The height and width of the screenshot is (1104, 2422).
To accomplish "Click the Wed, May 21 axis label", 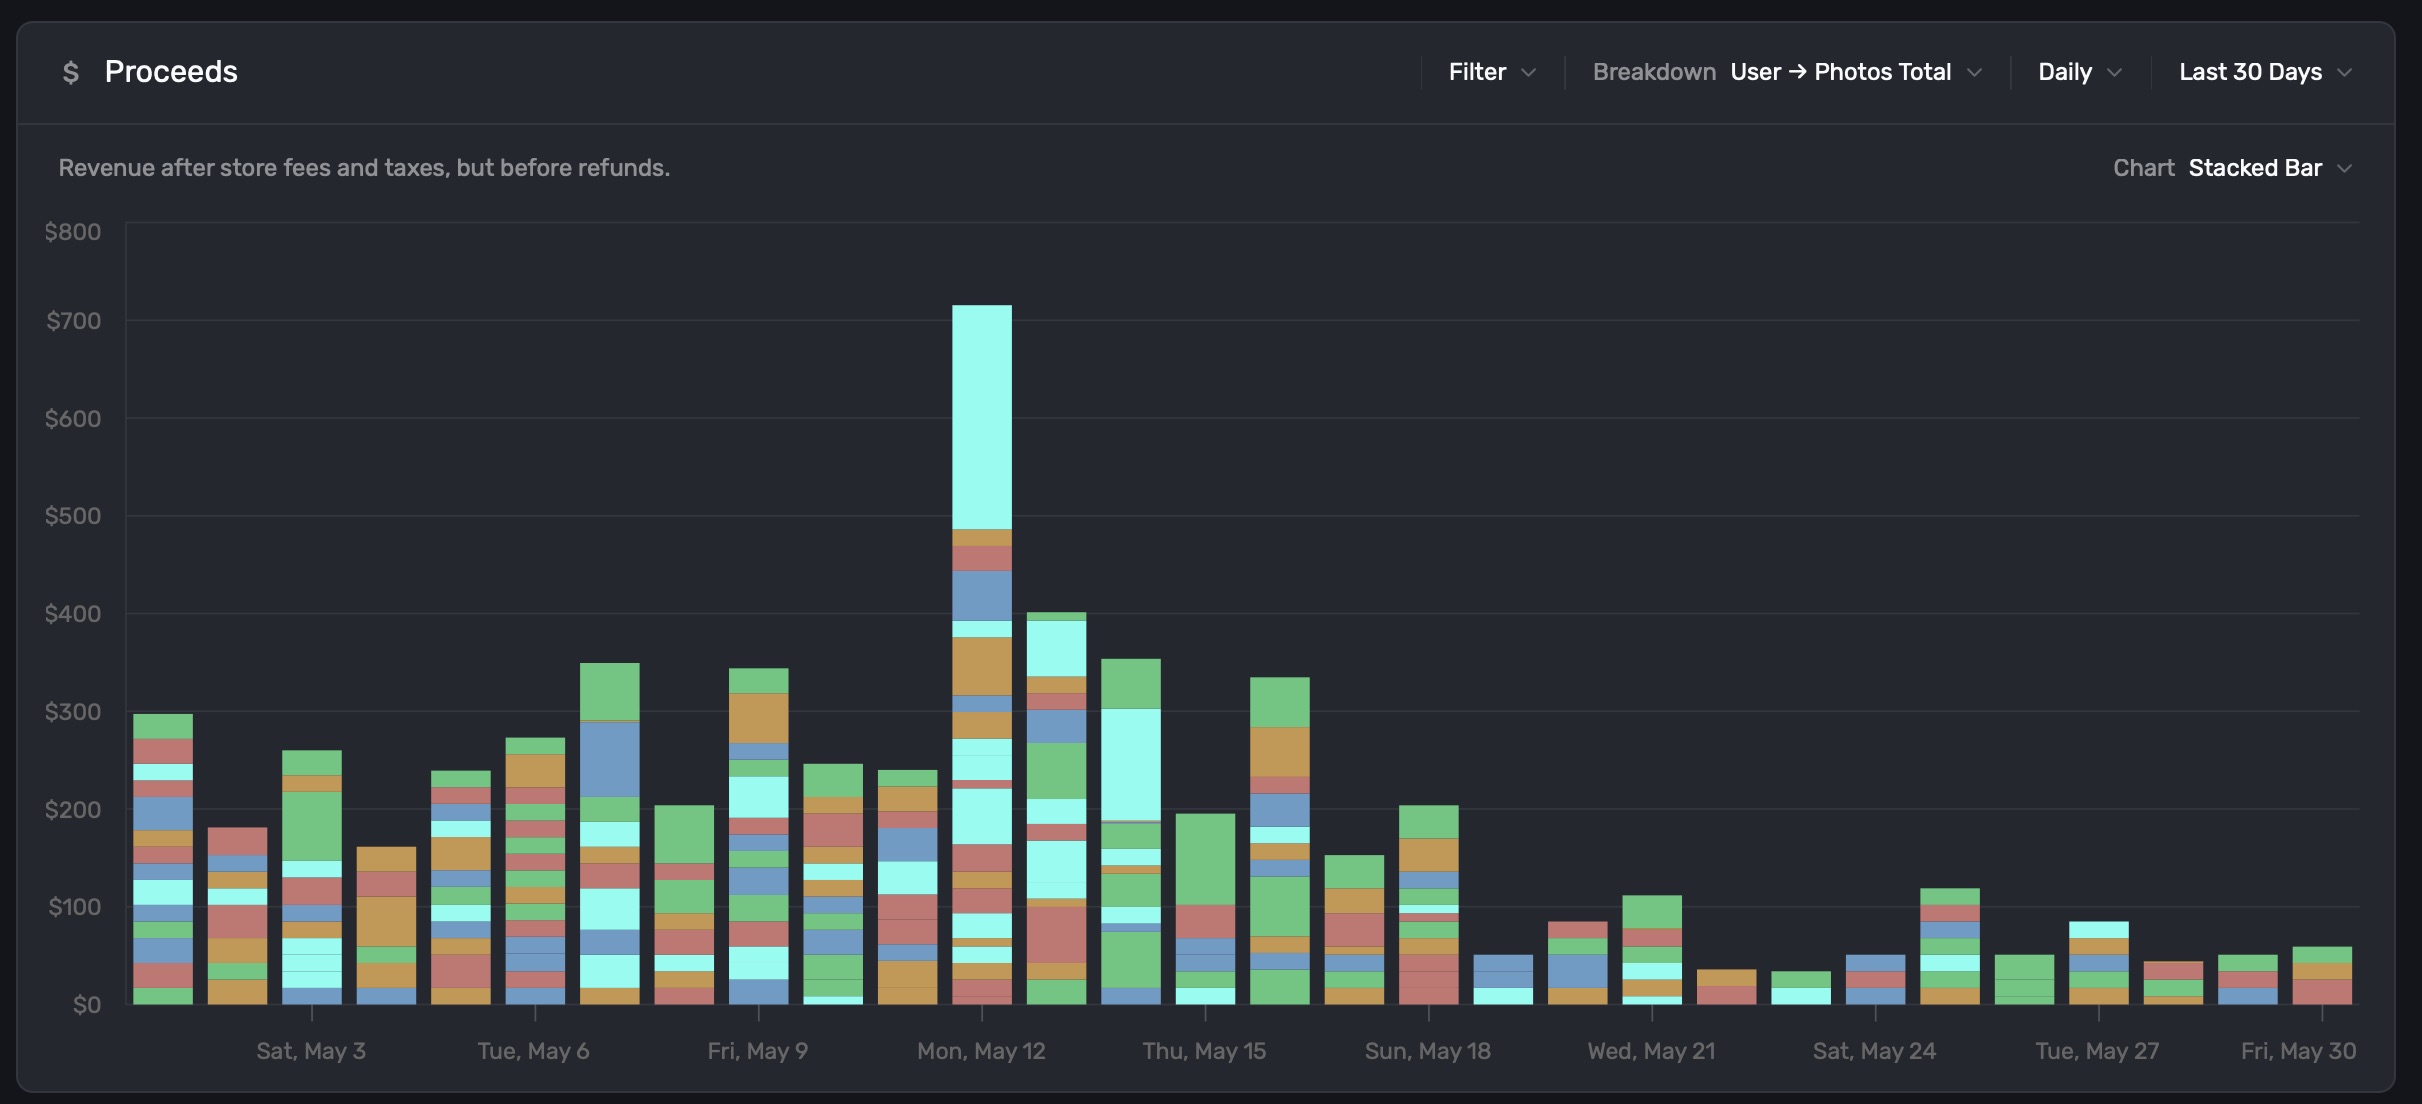I will click(x=1651, y=1051).
